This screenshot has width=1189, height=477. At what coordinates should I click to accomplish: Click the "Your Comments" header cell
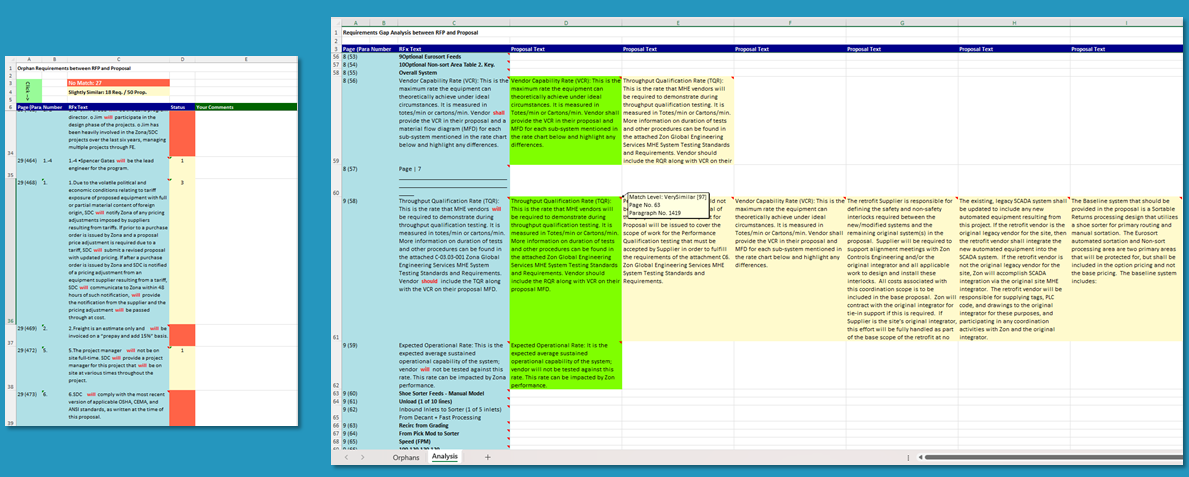[x=245, y=107]
